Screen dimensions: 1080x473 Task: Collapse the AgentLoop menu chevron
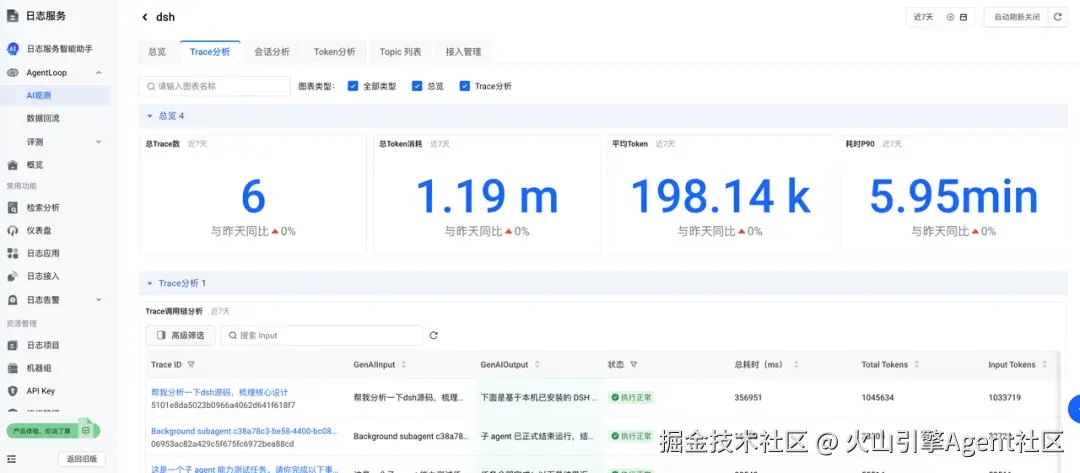point(98,72)
